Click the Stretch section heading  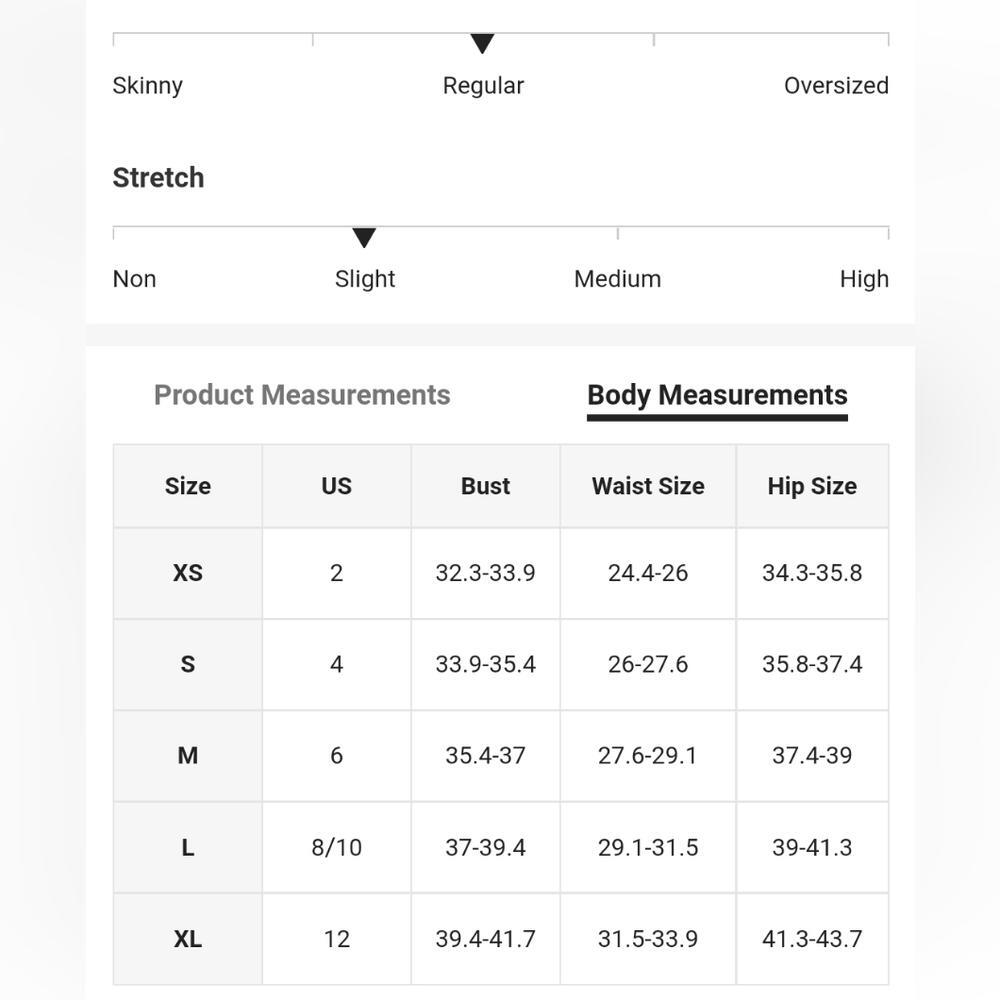pyautogui.click(x=158, y=178)
